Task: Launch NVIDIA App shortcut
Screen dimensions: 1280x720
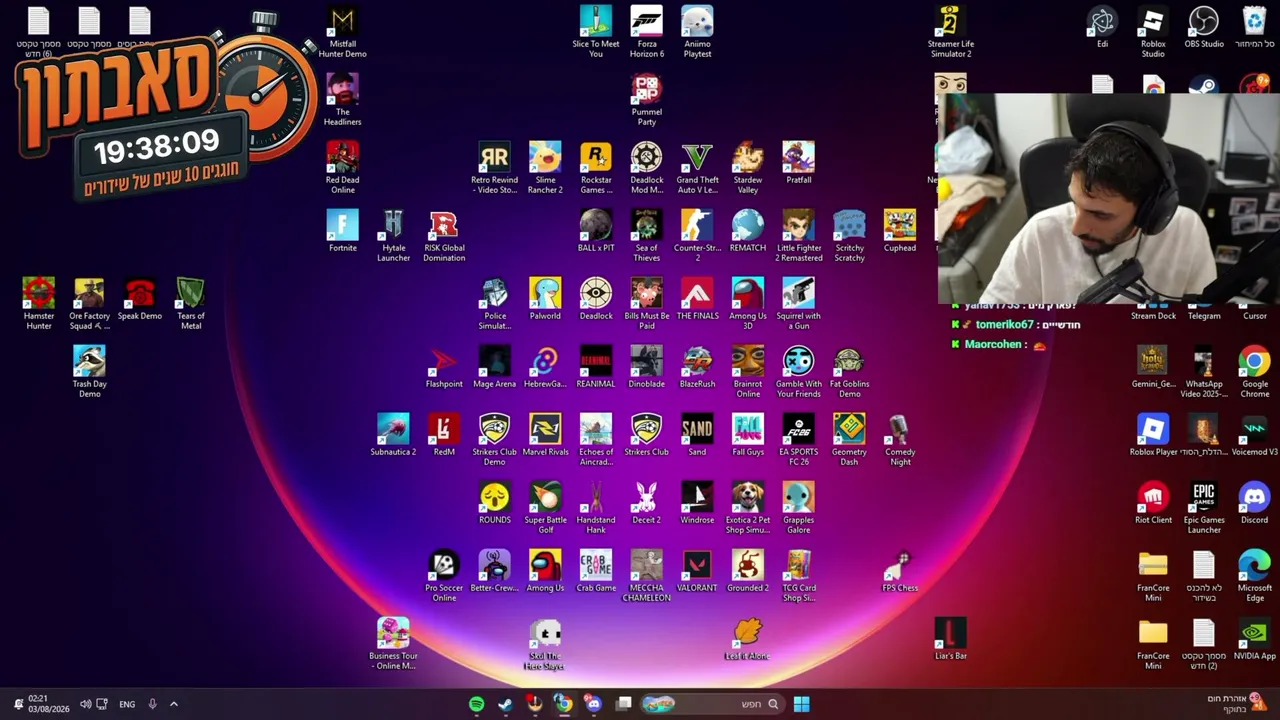Action: tap(1254, 639)
